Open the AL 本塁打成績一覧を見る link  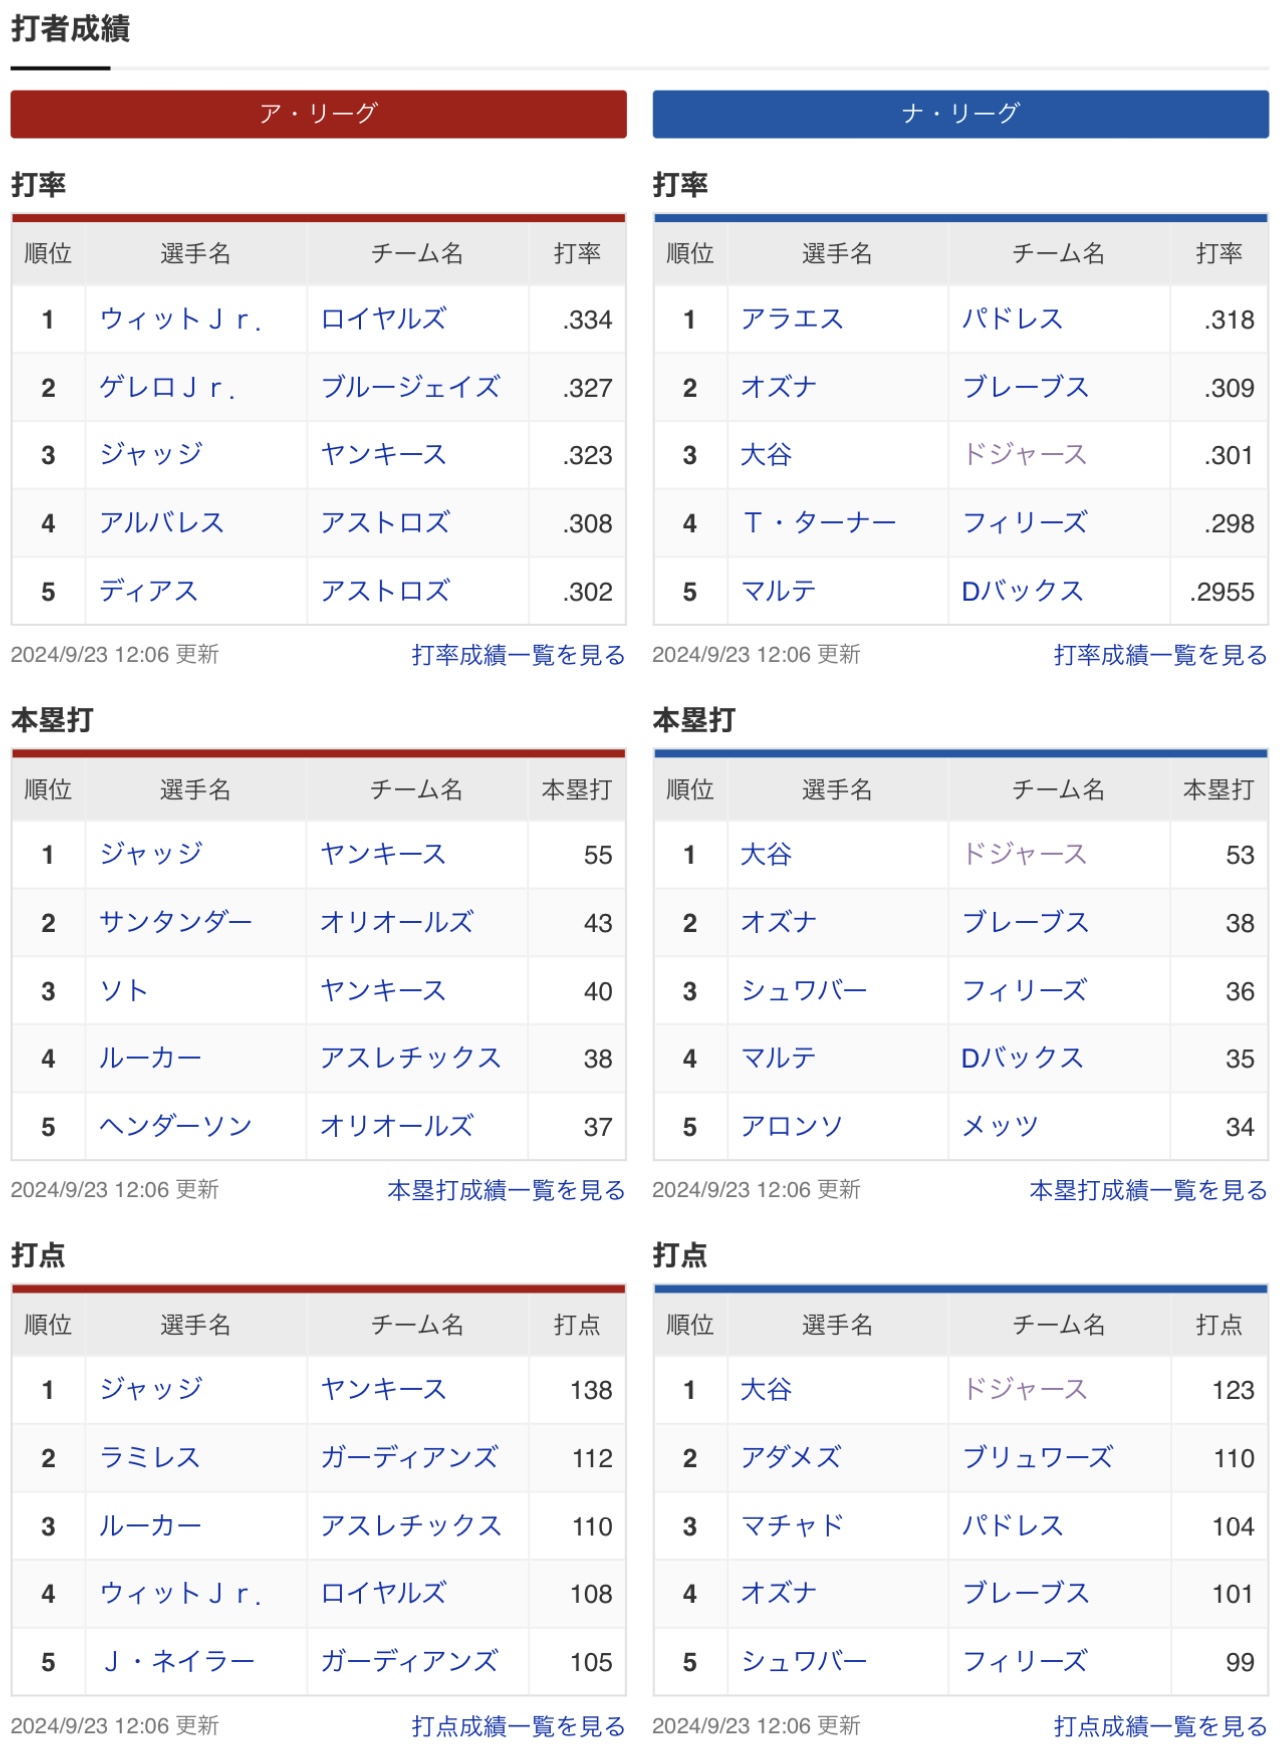[506, 1190]
